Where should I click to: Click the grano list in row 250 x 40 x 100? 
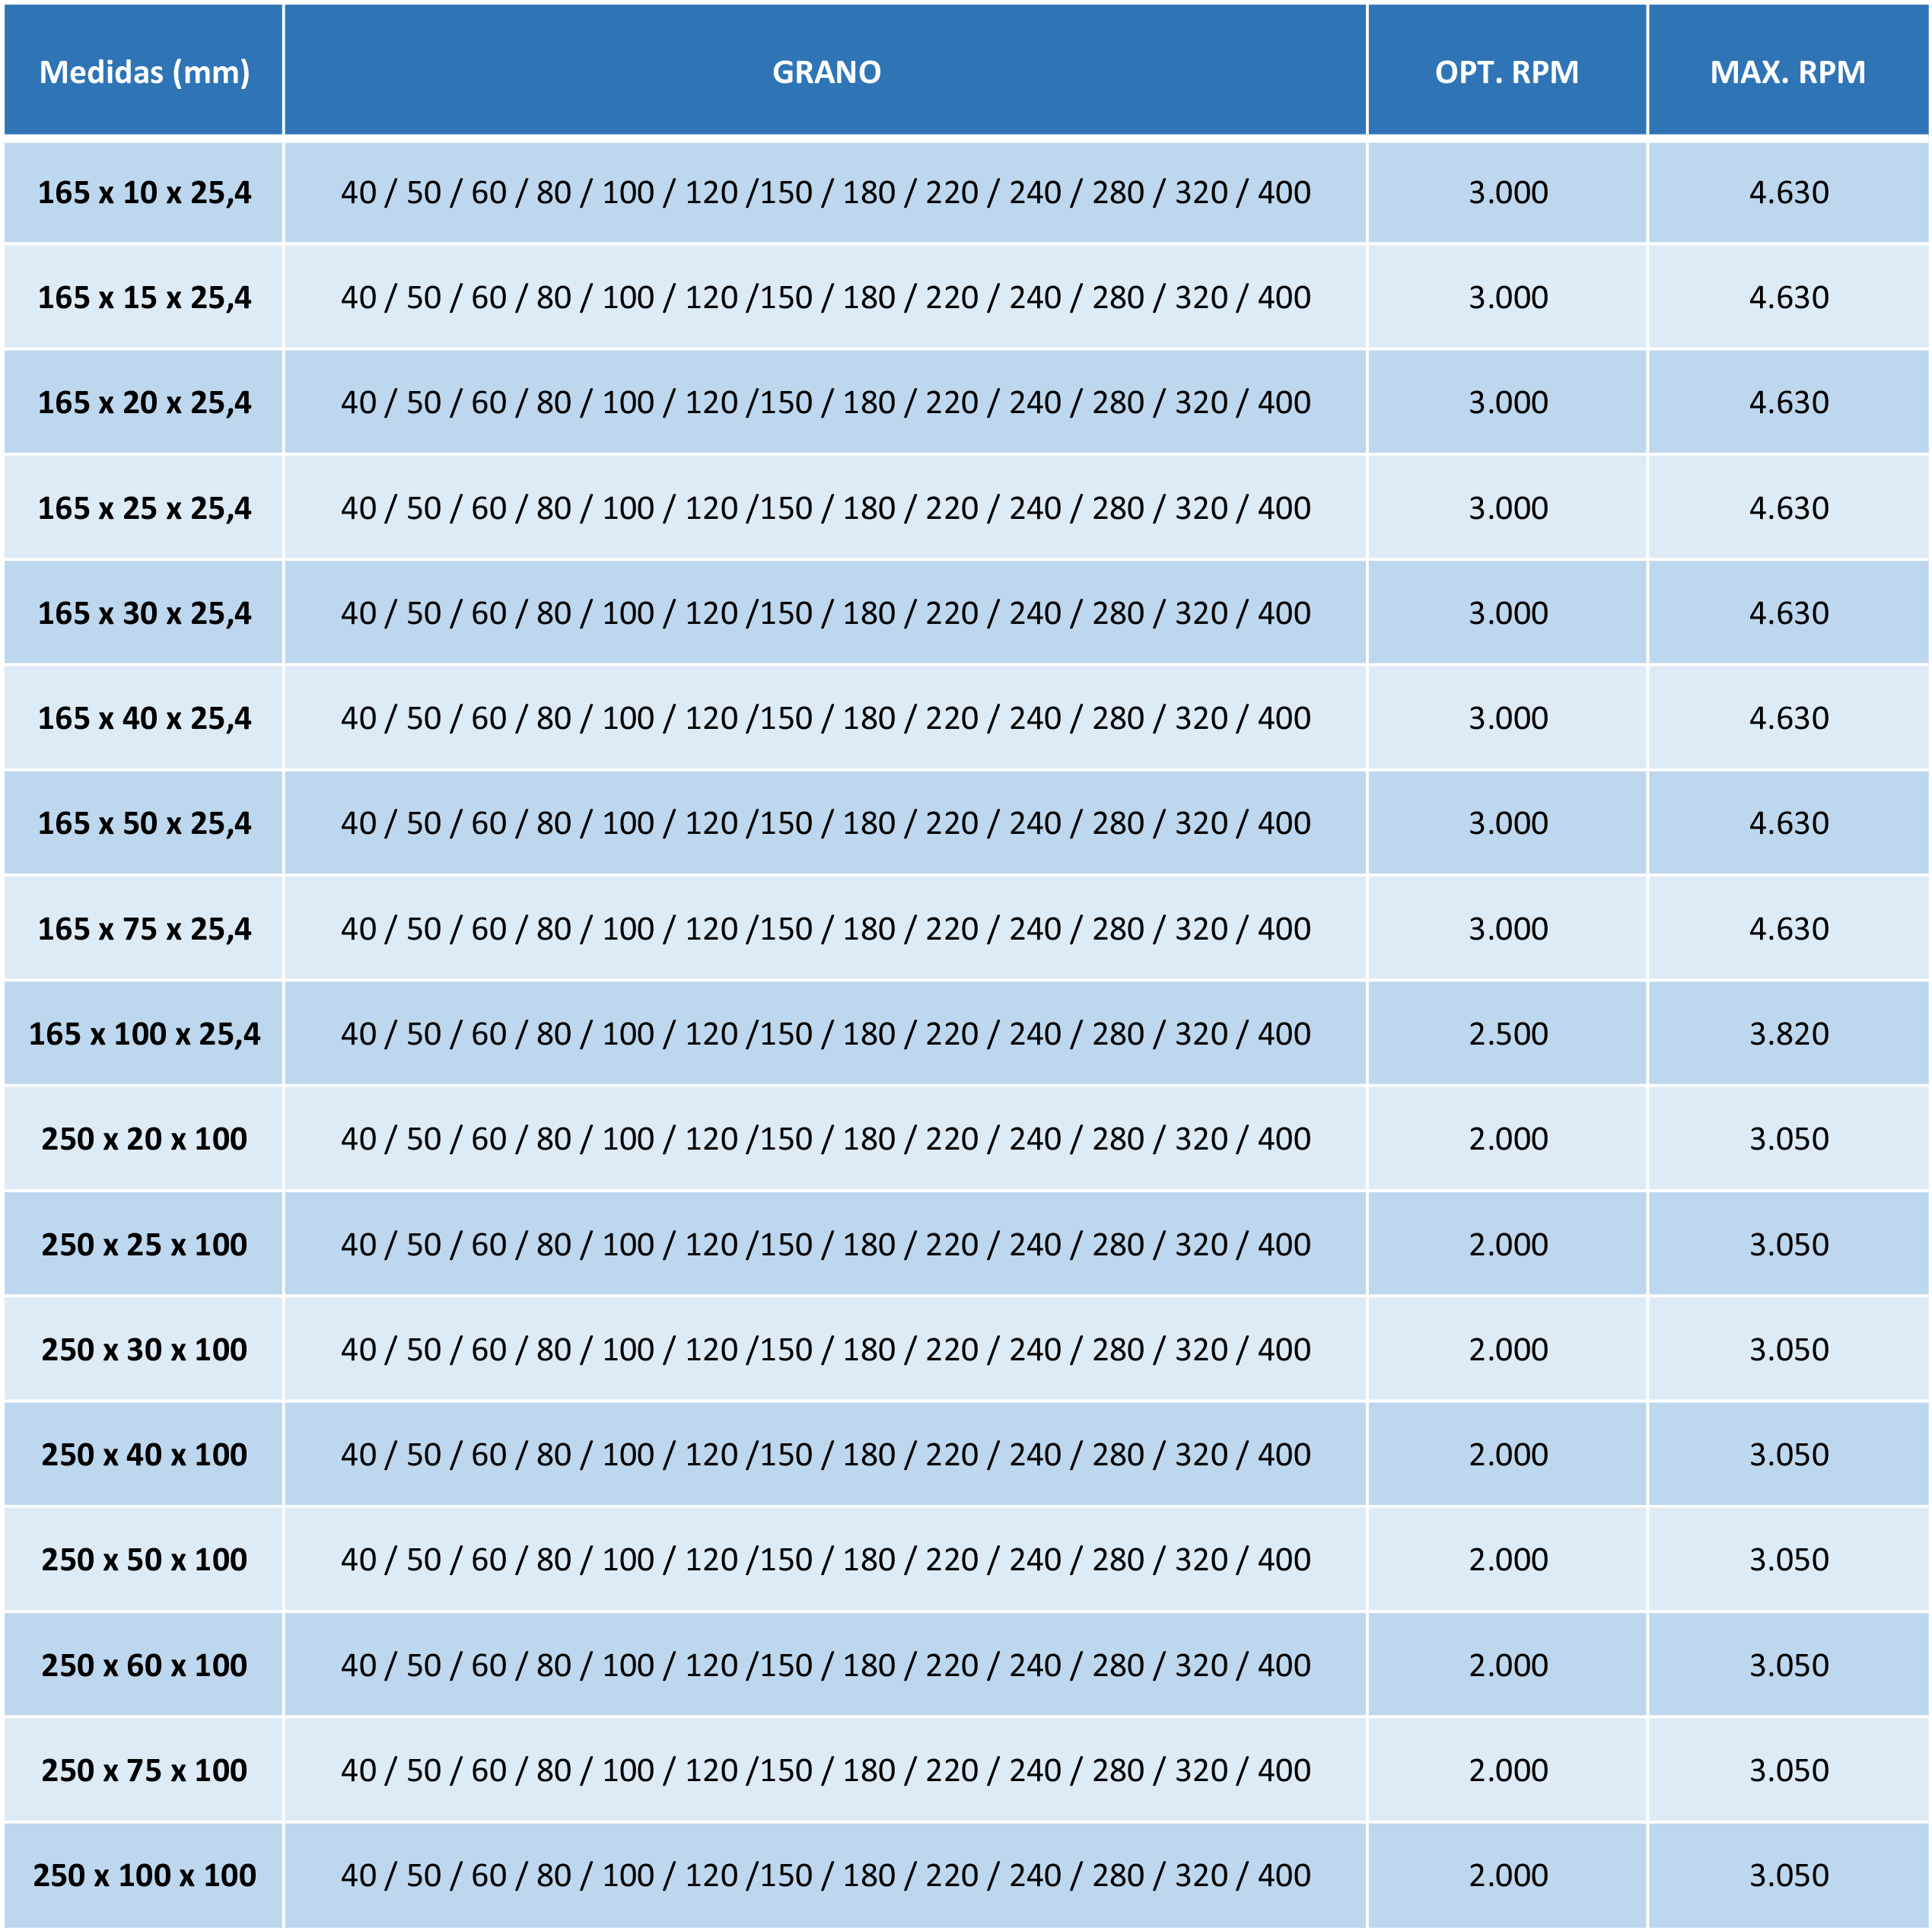point(826,1455)
